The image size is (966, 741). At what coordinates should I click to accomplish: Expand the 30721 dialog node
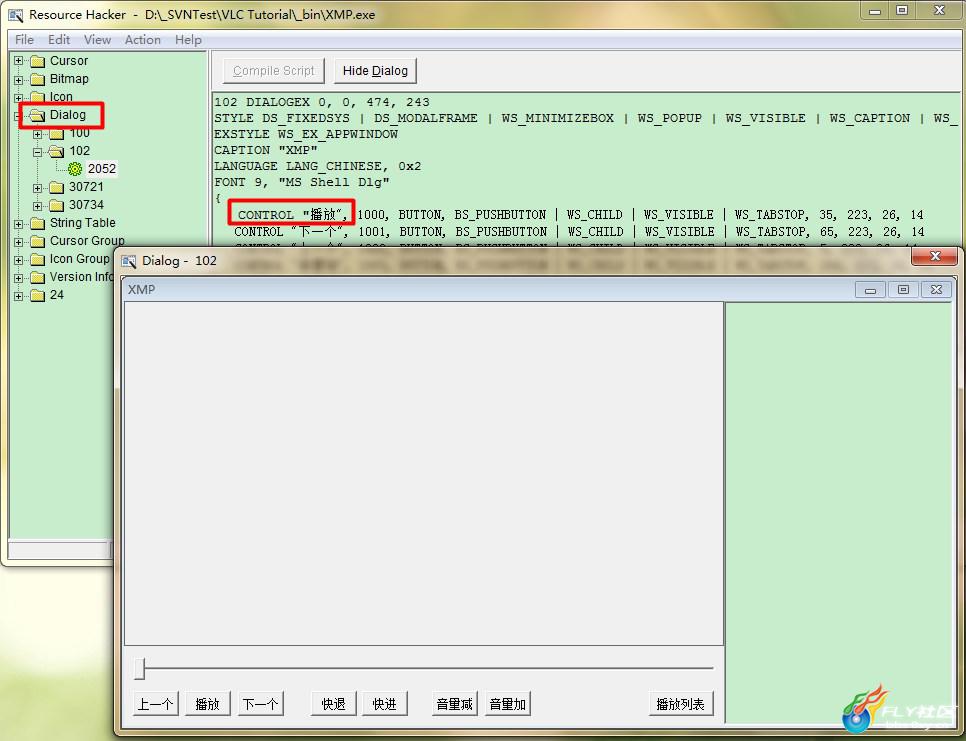click(38, 188)
